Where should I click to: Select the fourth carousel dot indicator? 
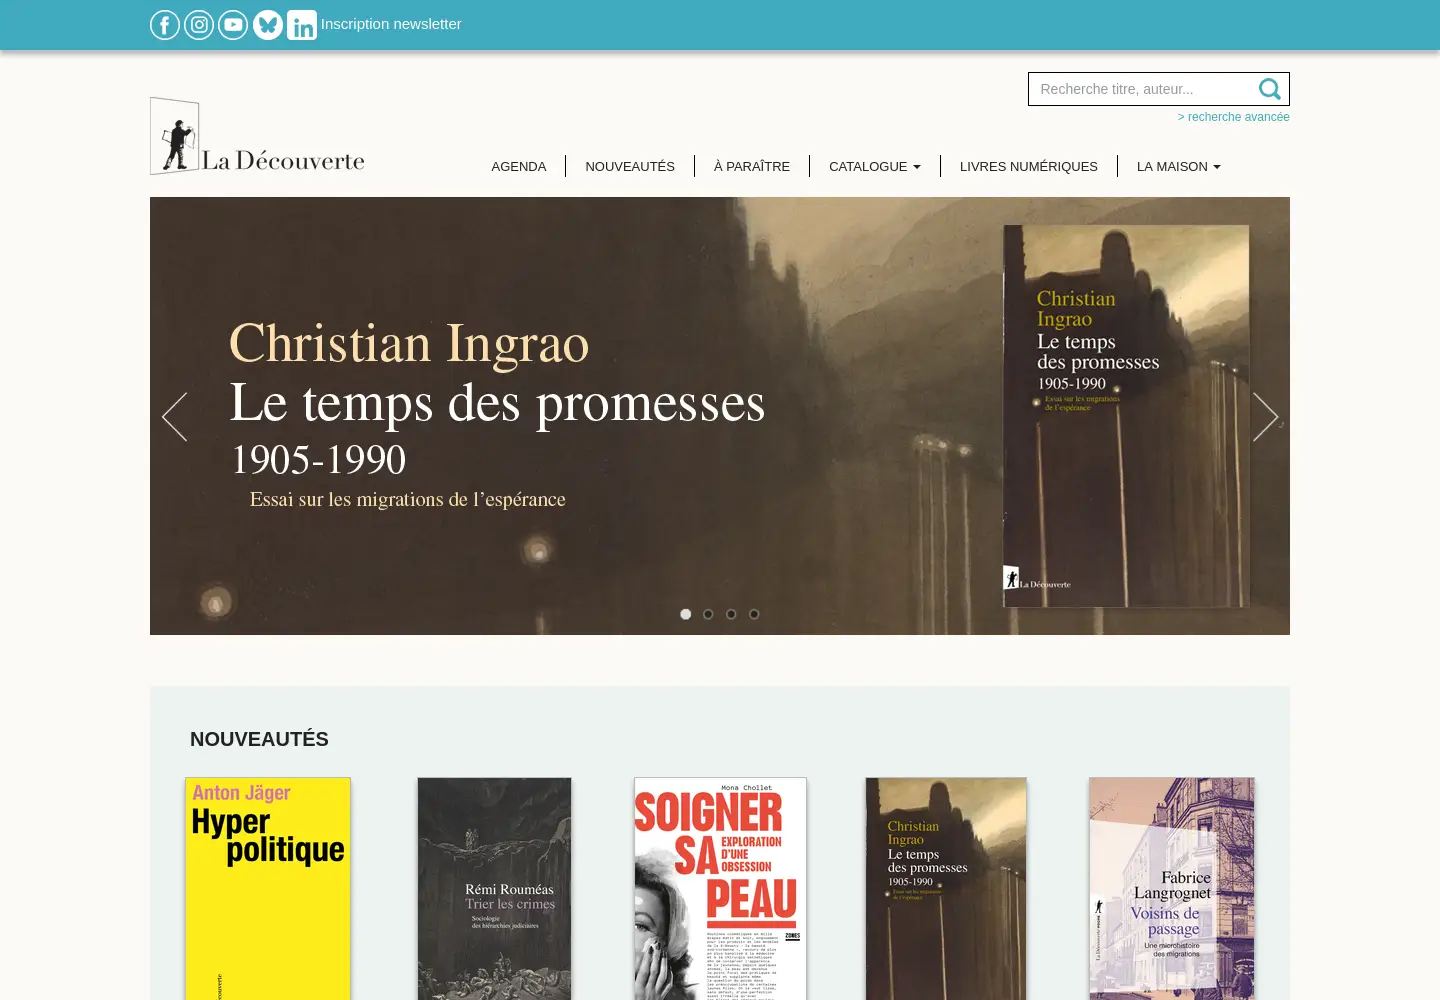coord(754,614)
